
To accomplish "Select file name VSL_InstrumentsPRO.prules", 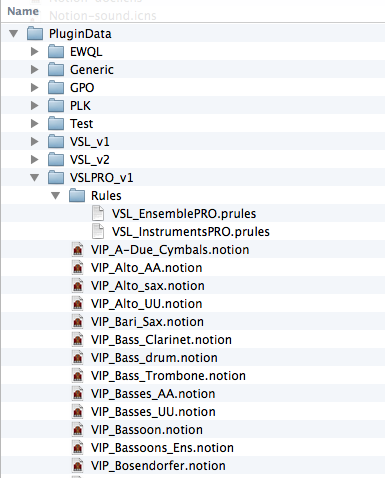I will pyautogui.click(x=191, y=232).
